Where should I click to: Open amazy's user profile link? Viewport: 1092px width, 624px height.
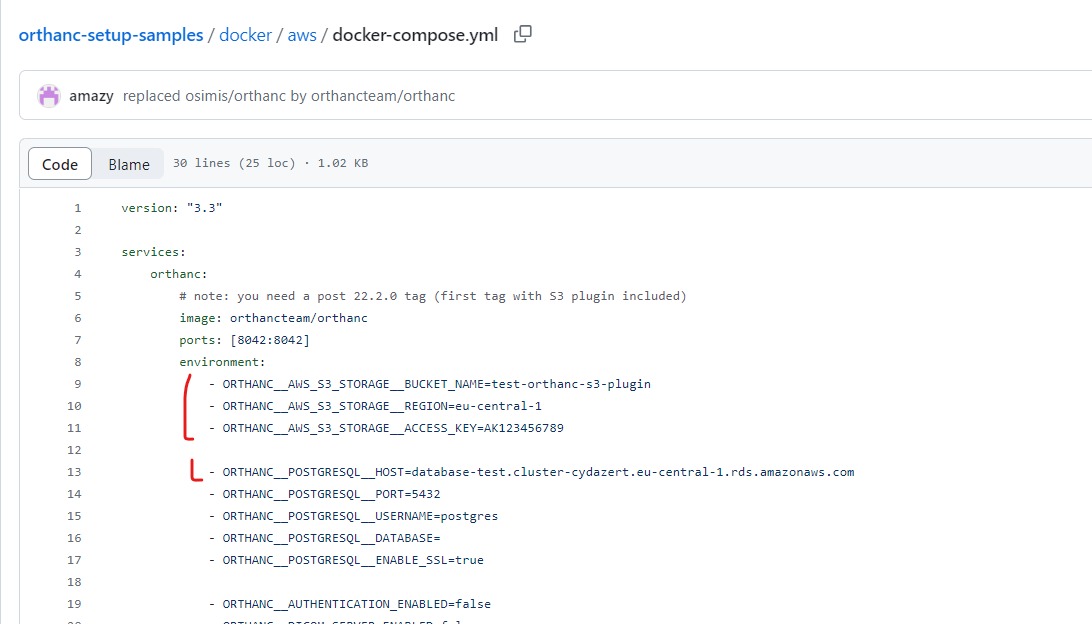(91, 95)
